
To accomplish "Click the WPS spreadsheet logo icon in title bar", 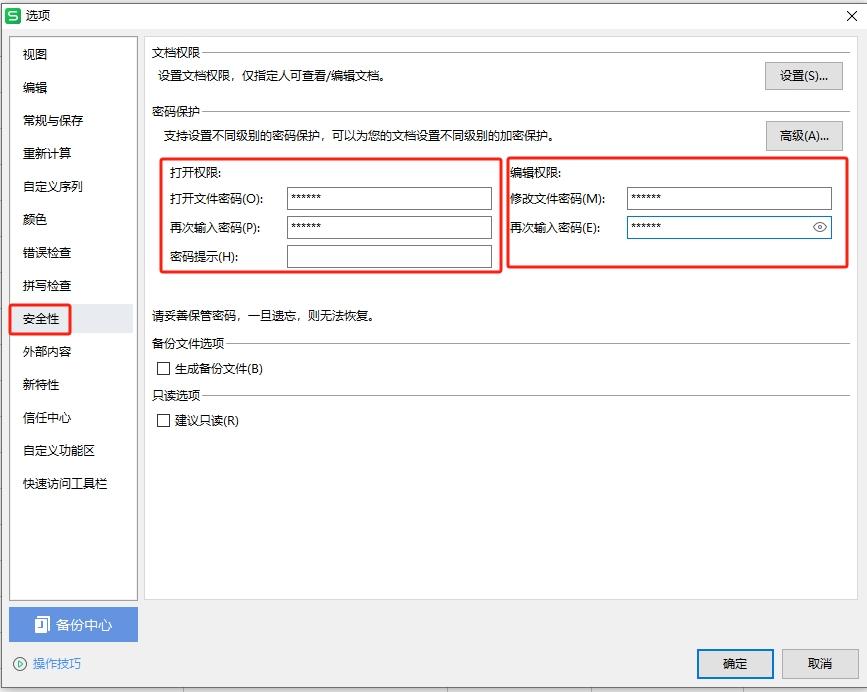I will [x=12, y=15].
